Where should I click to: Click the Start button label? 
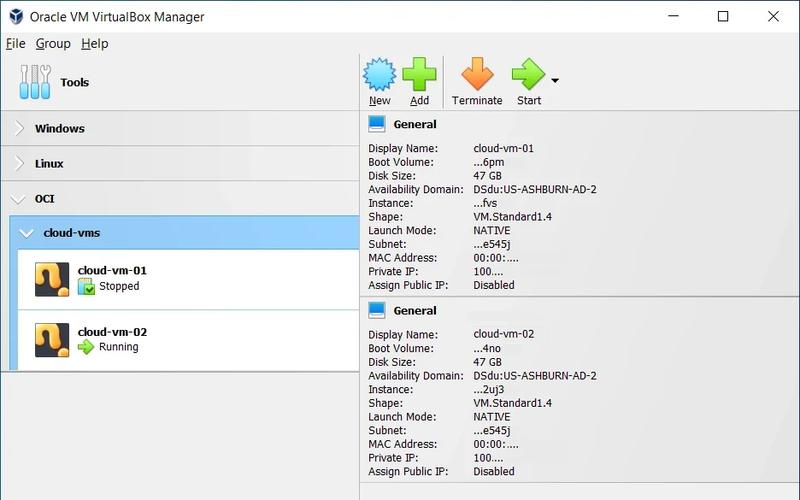tap(529, 101)
